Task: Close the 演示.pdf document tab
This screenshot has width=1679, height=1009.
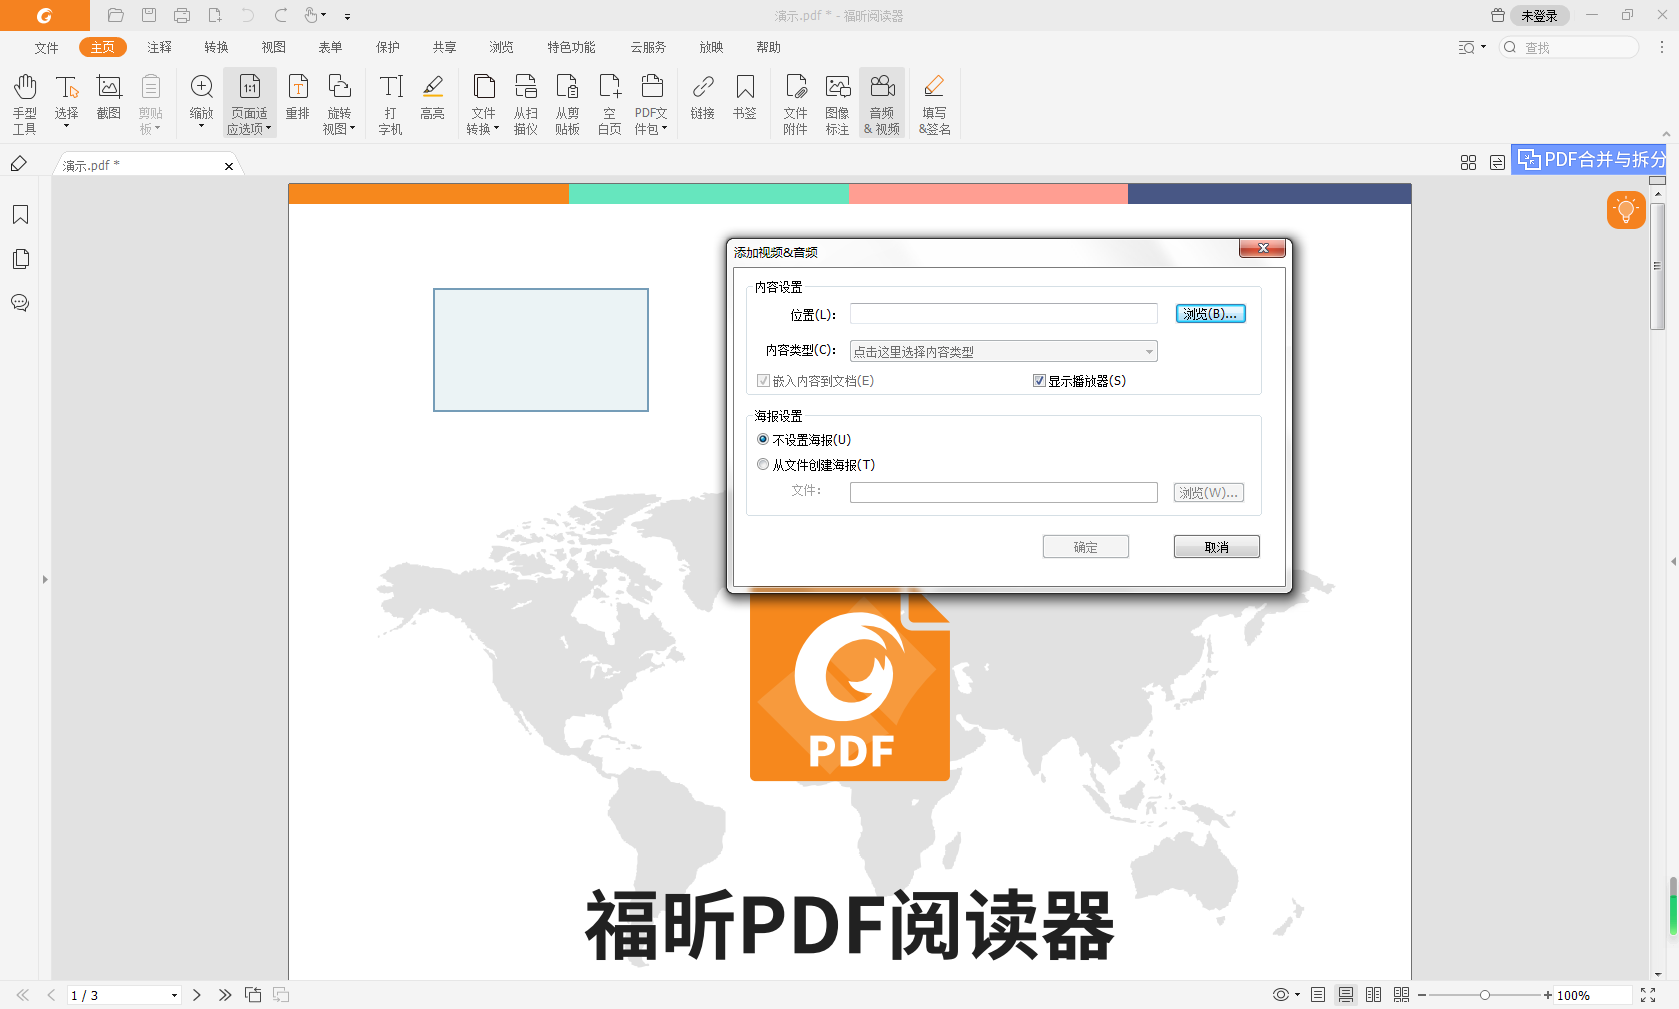Action: [229, 166]
